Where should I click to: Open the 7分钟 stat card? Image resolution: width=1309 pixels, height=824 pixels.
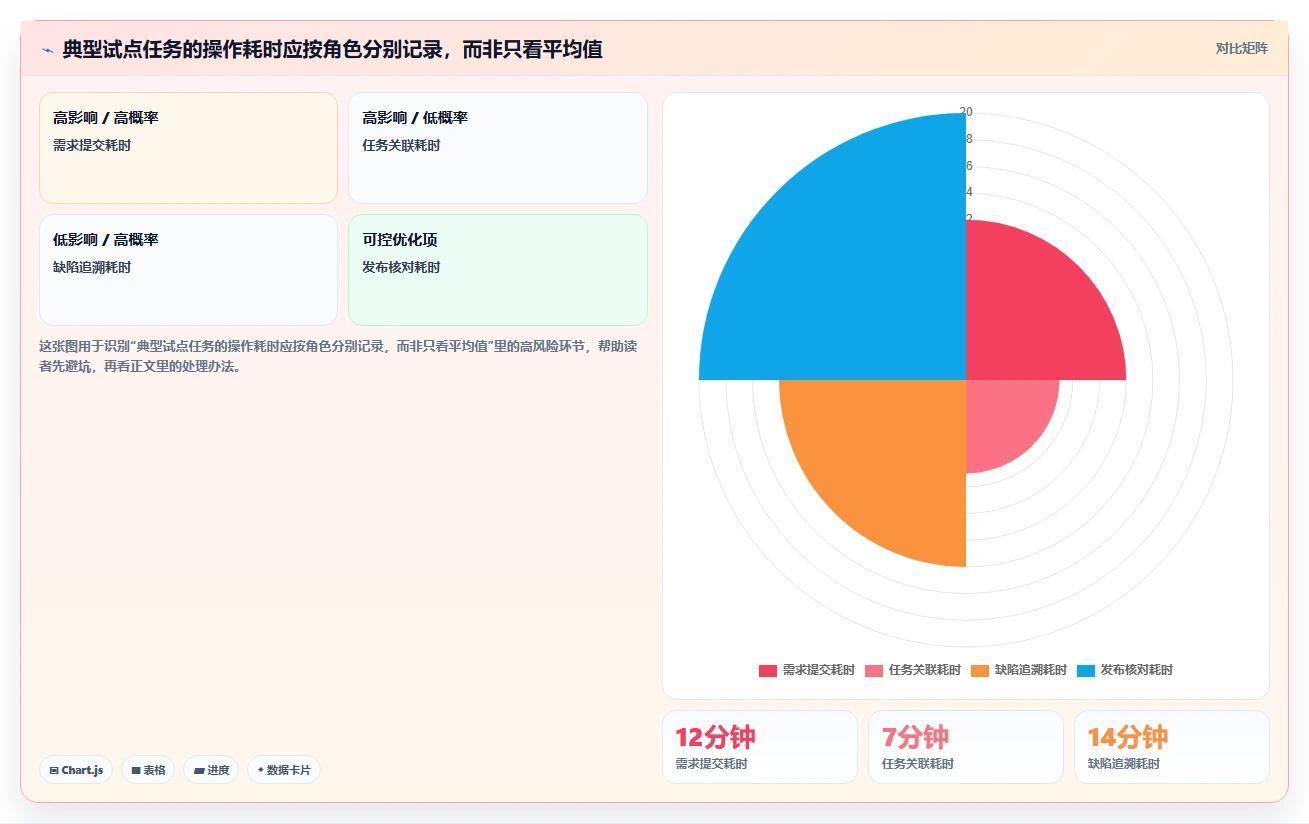coord(966,747)
